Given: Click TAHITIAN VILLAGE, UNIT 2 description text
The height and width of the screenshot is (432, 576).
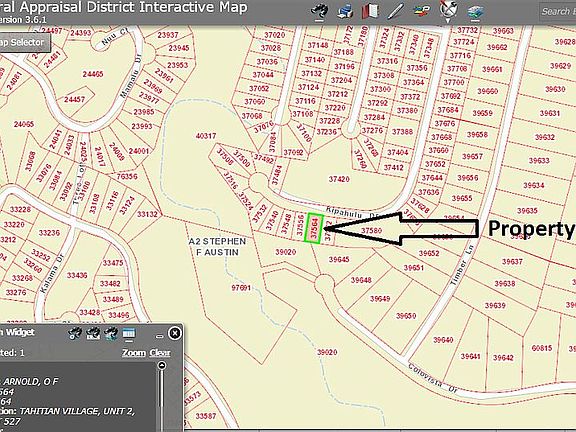Looking at the screenshot, I should (x=77, y=411).
